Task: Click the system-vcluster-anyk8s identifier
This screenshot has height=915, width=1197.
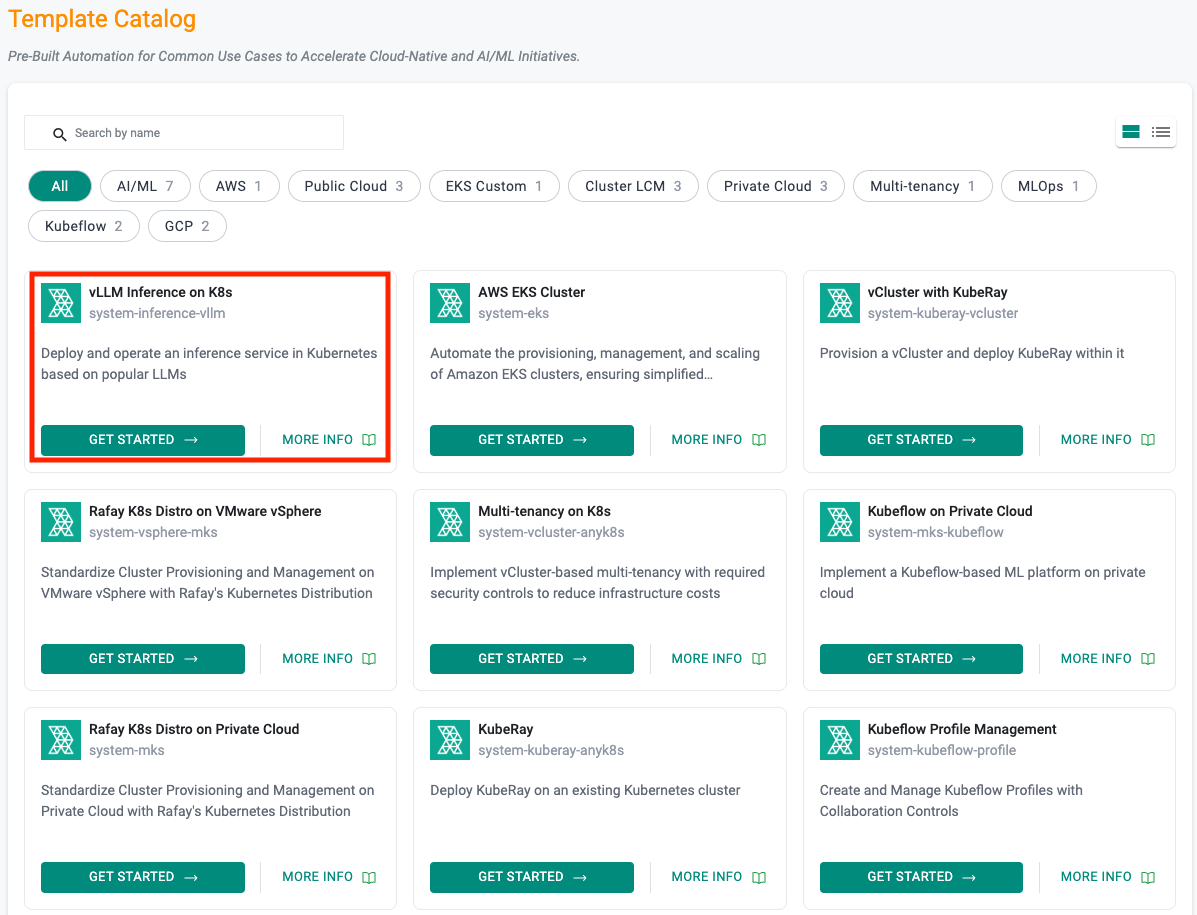Action: (551, 533)
